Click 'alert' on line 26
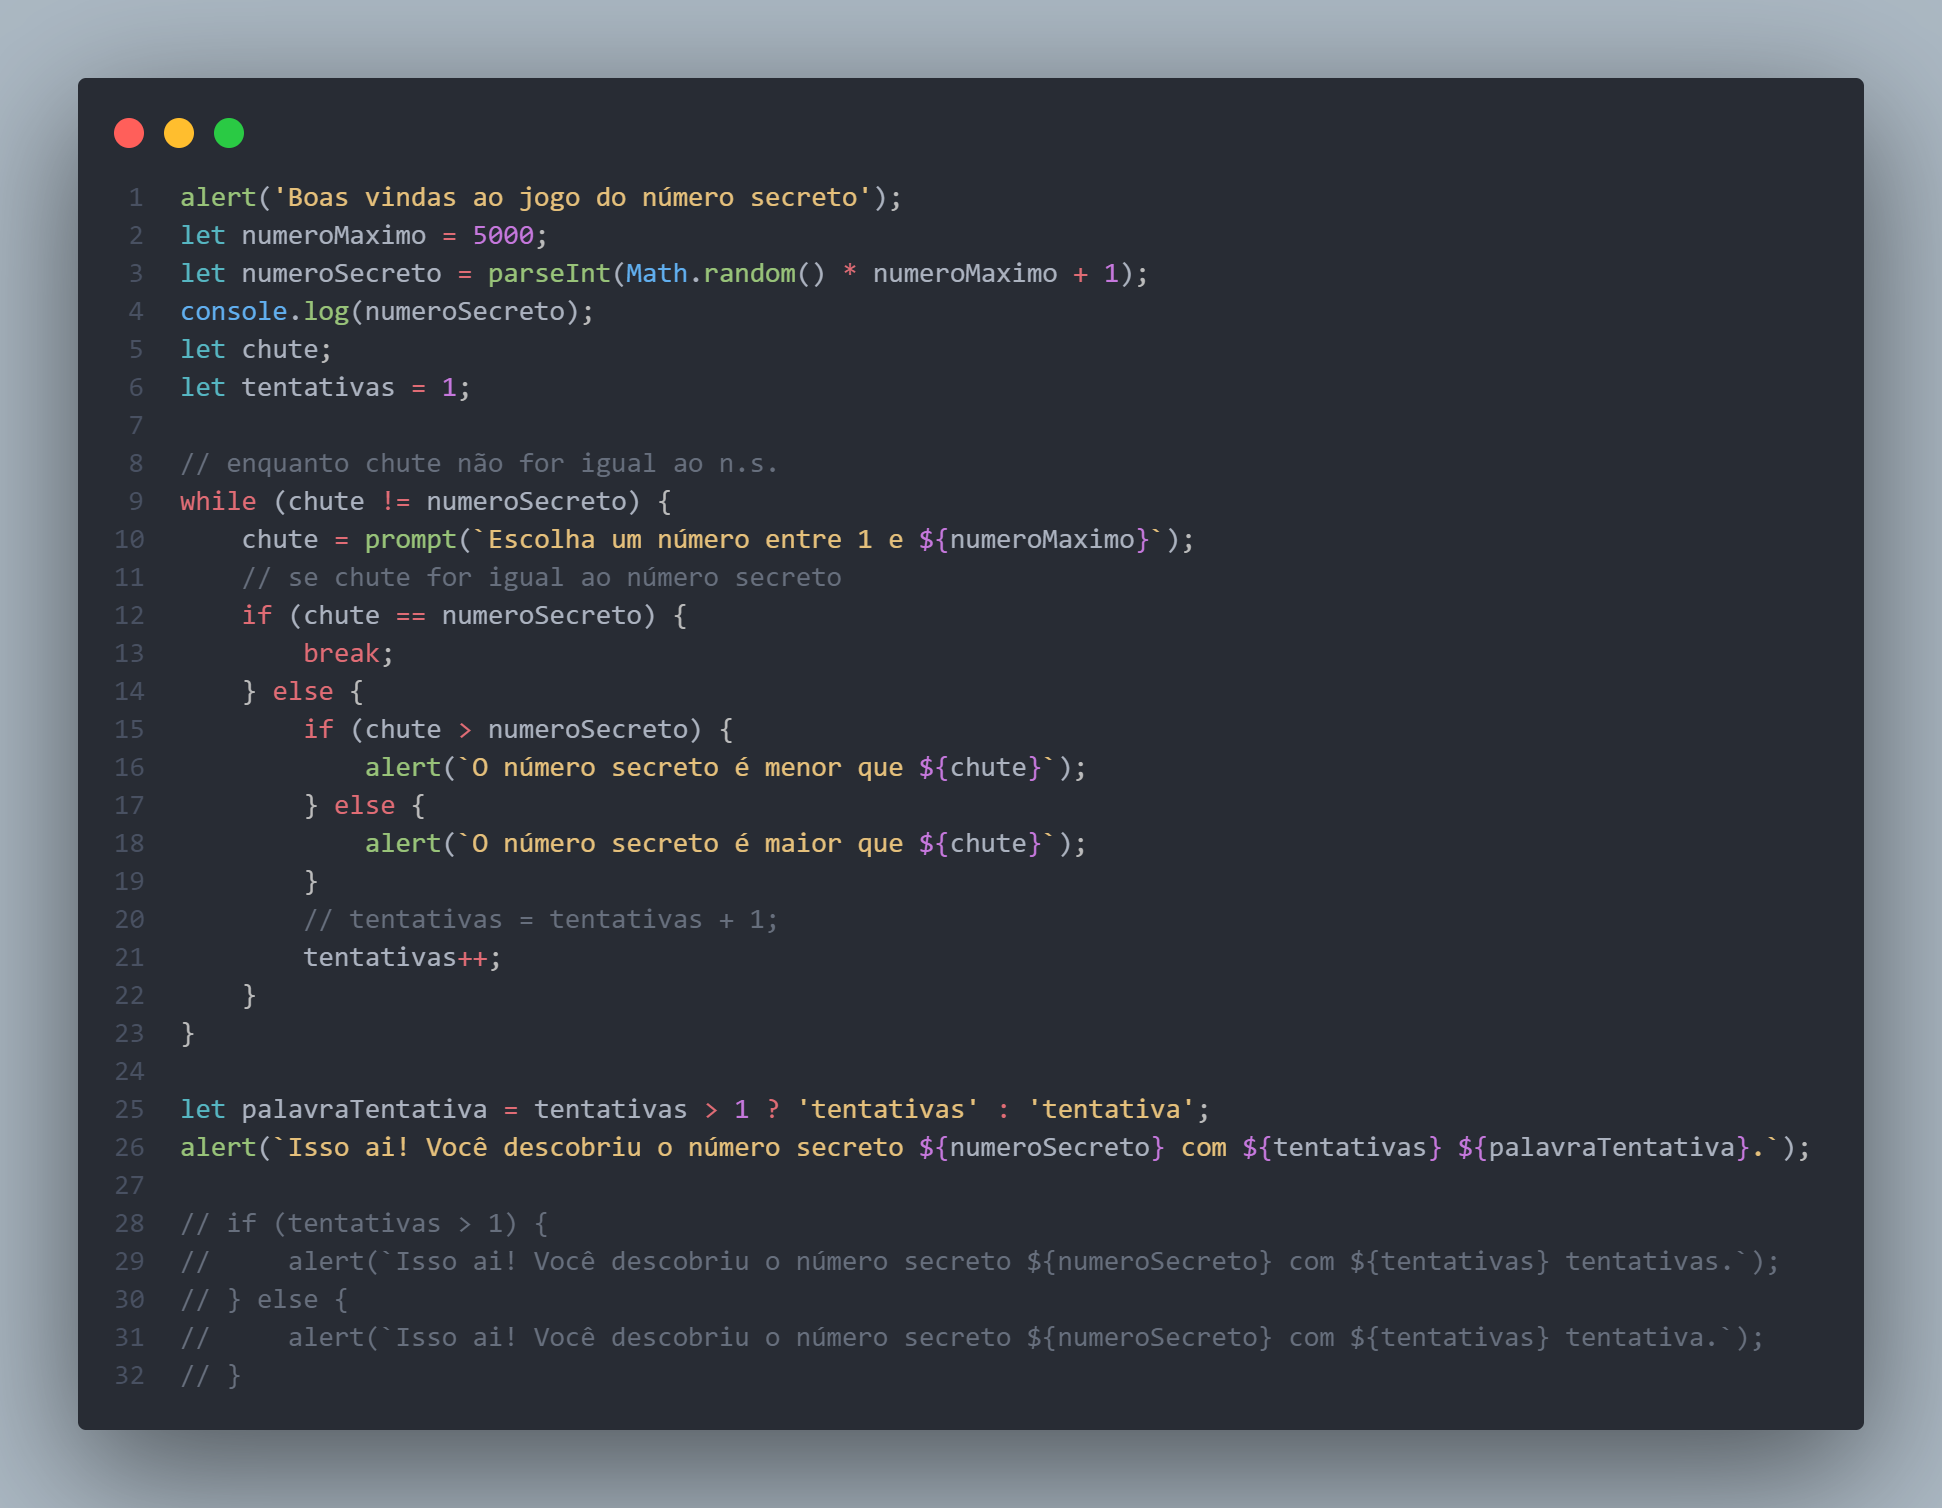This screenshot has height=1508, width=1942. coord(218,1147)
